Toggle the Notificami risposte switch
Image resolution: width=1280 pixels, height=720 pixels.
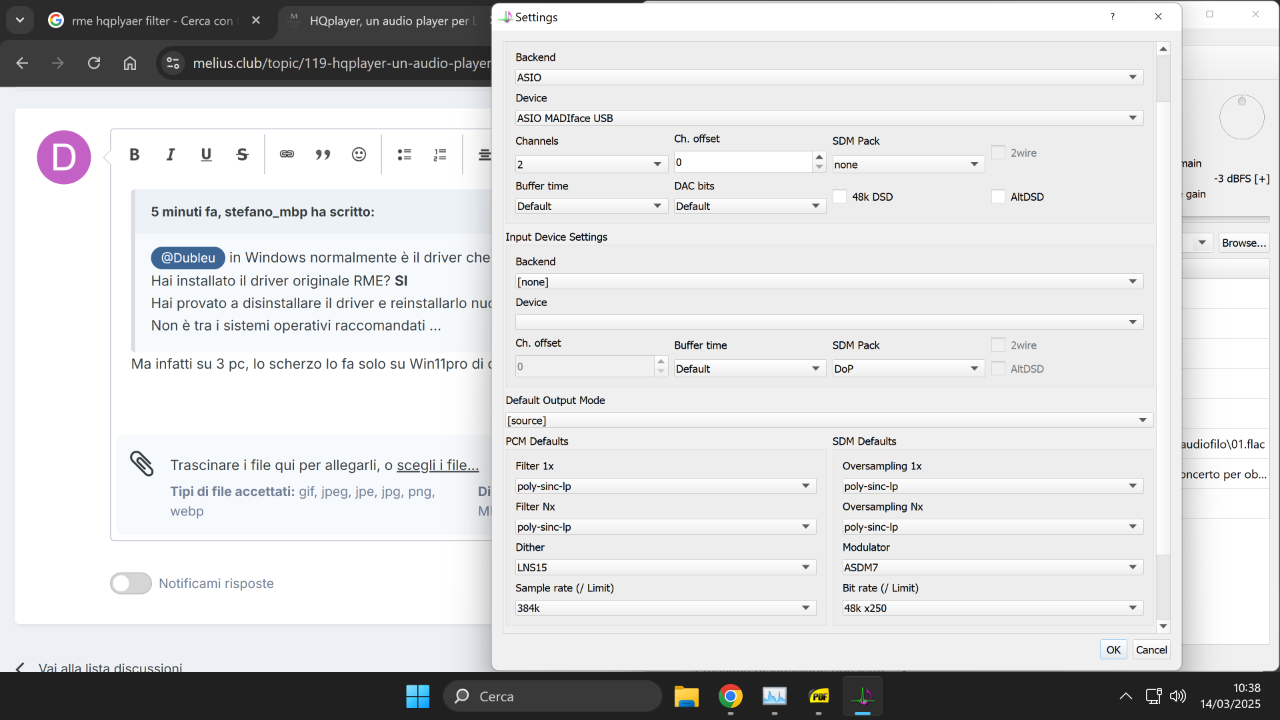(131, 583)
